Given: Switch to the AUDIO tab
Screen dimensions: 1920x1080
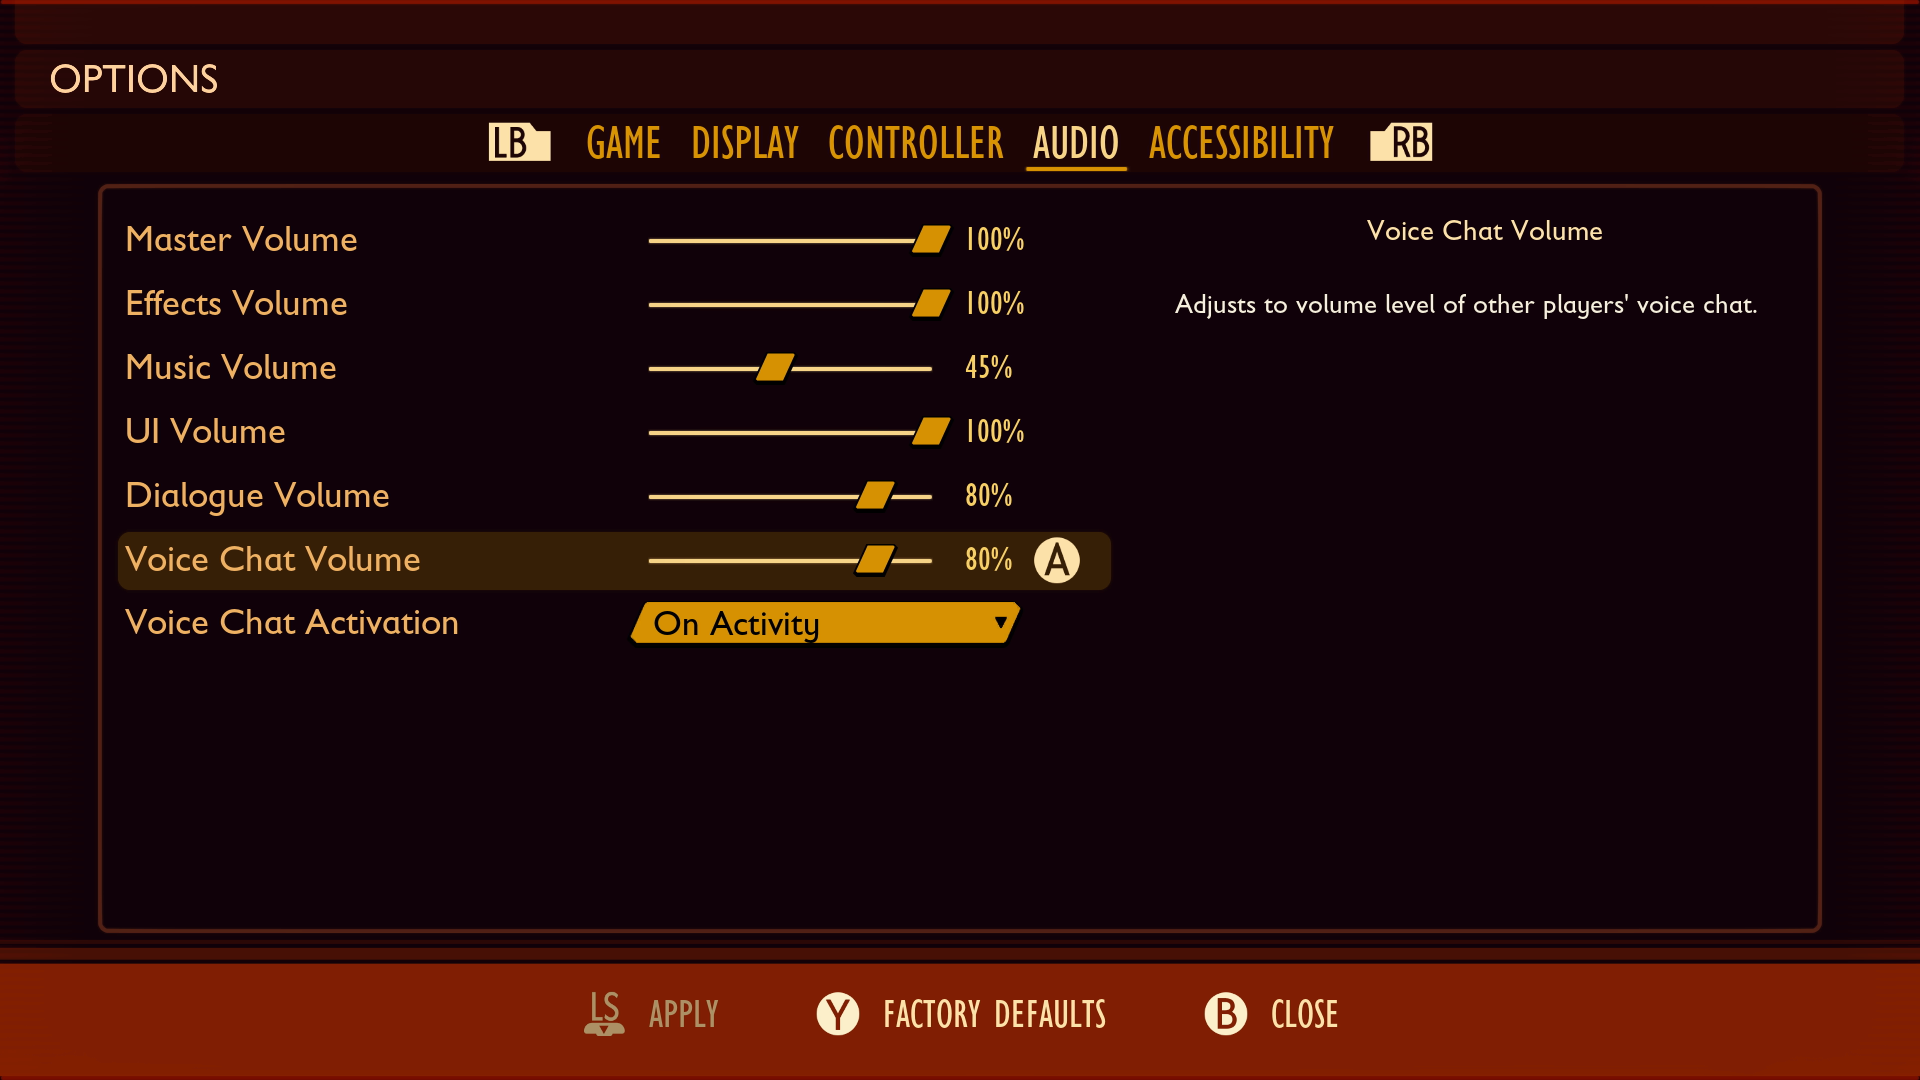Looking at the screenshot, I should 1075,141.
